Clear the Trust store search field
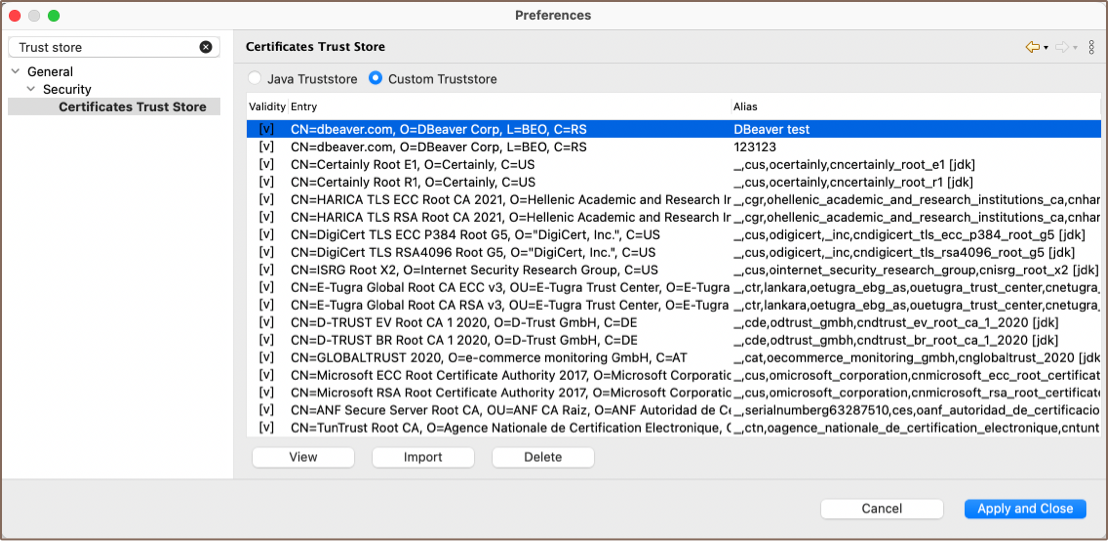 [x=206, y=47]
